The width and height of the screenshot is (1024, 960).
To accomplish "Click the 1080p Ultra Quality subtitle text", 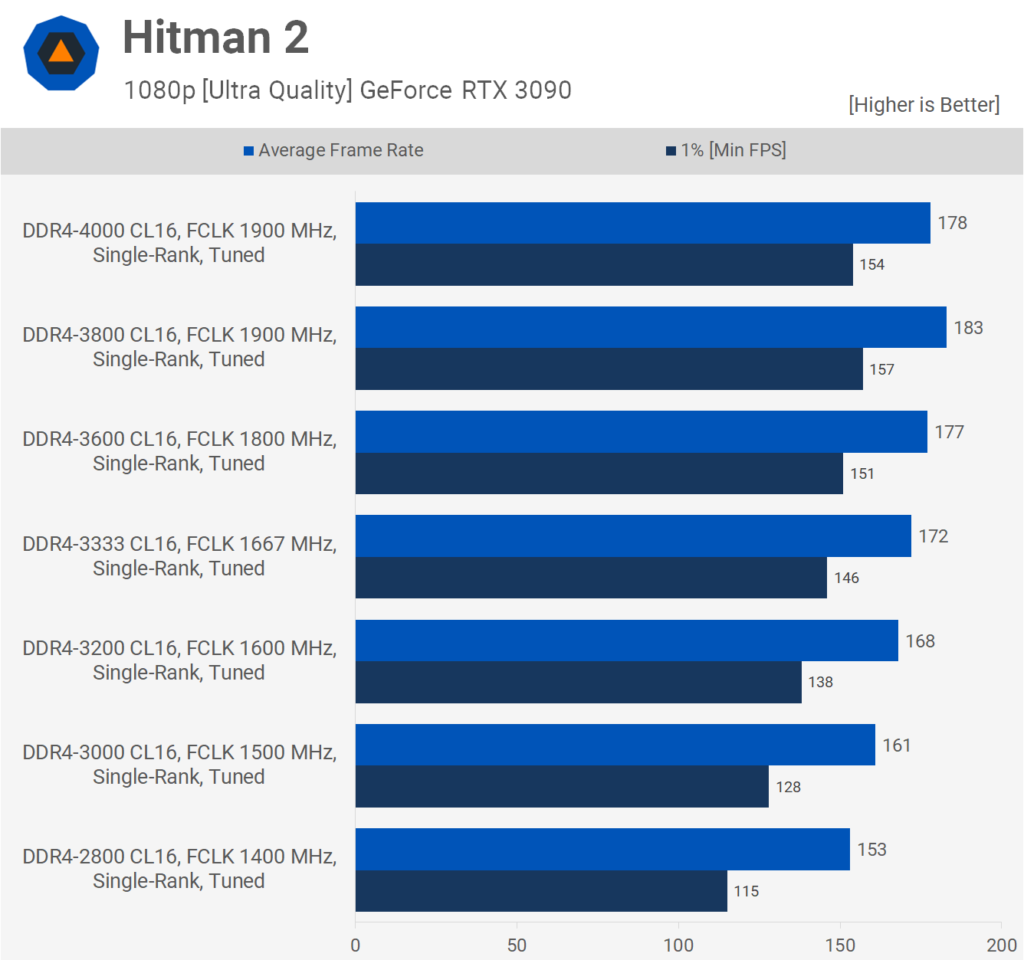I will click(347, 91).
